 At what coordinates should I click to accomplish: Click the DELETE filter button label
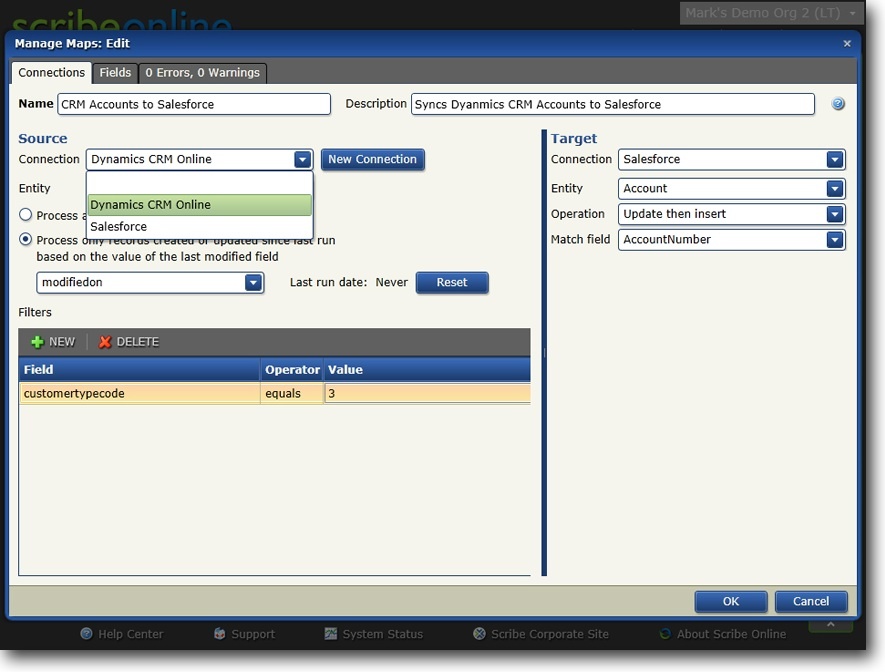(138, 342)
